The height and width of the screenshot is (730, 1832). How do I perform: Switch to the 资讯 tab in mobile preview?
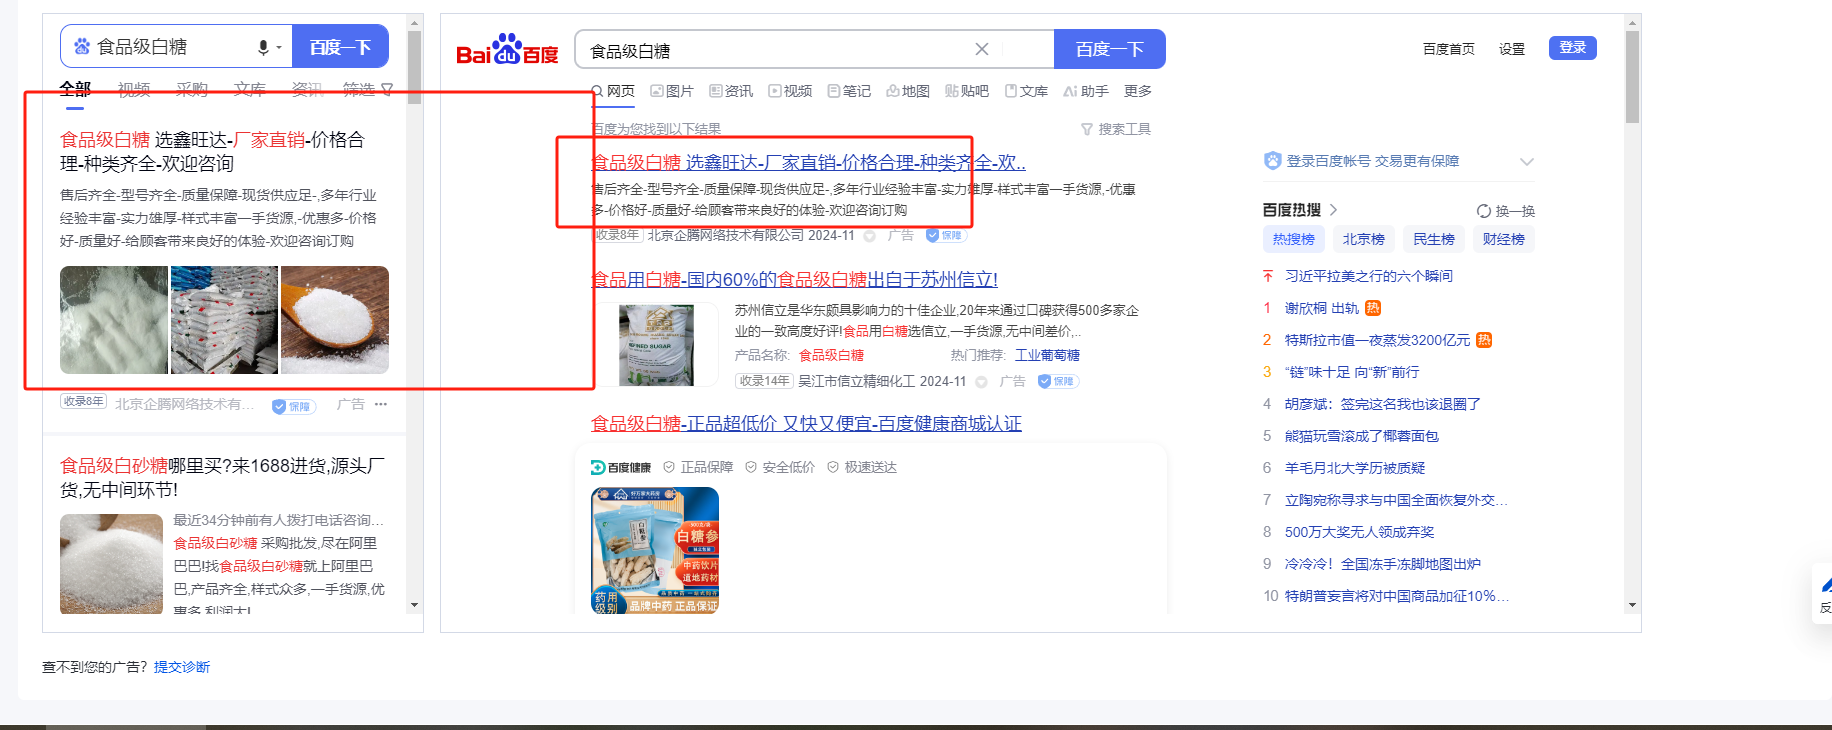[307, 90]
